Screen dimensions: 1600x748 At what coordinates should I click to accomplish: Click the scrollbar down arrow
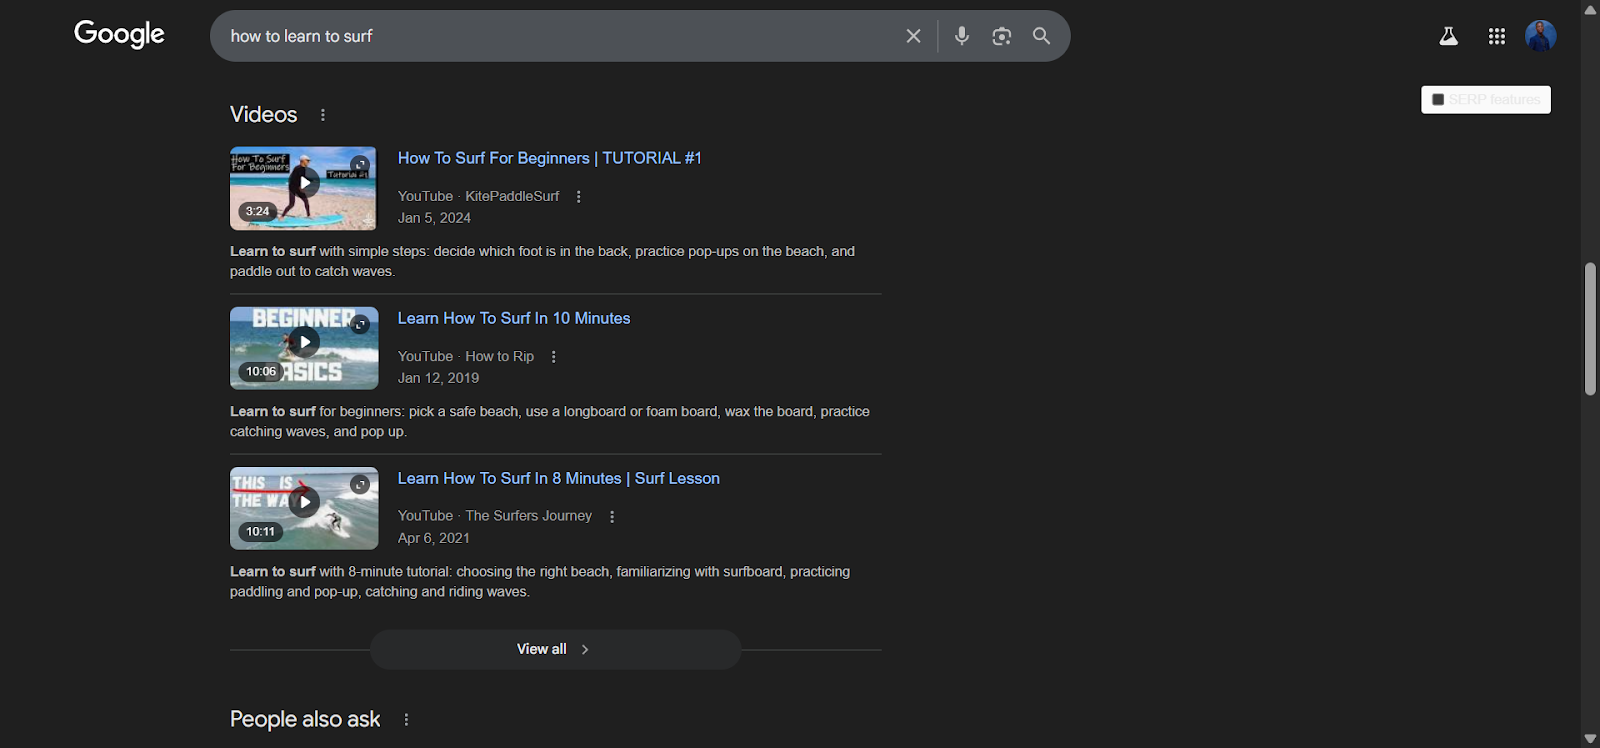pos(1590,738)
